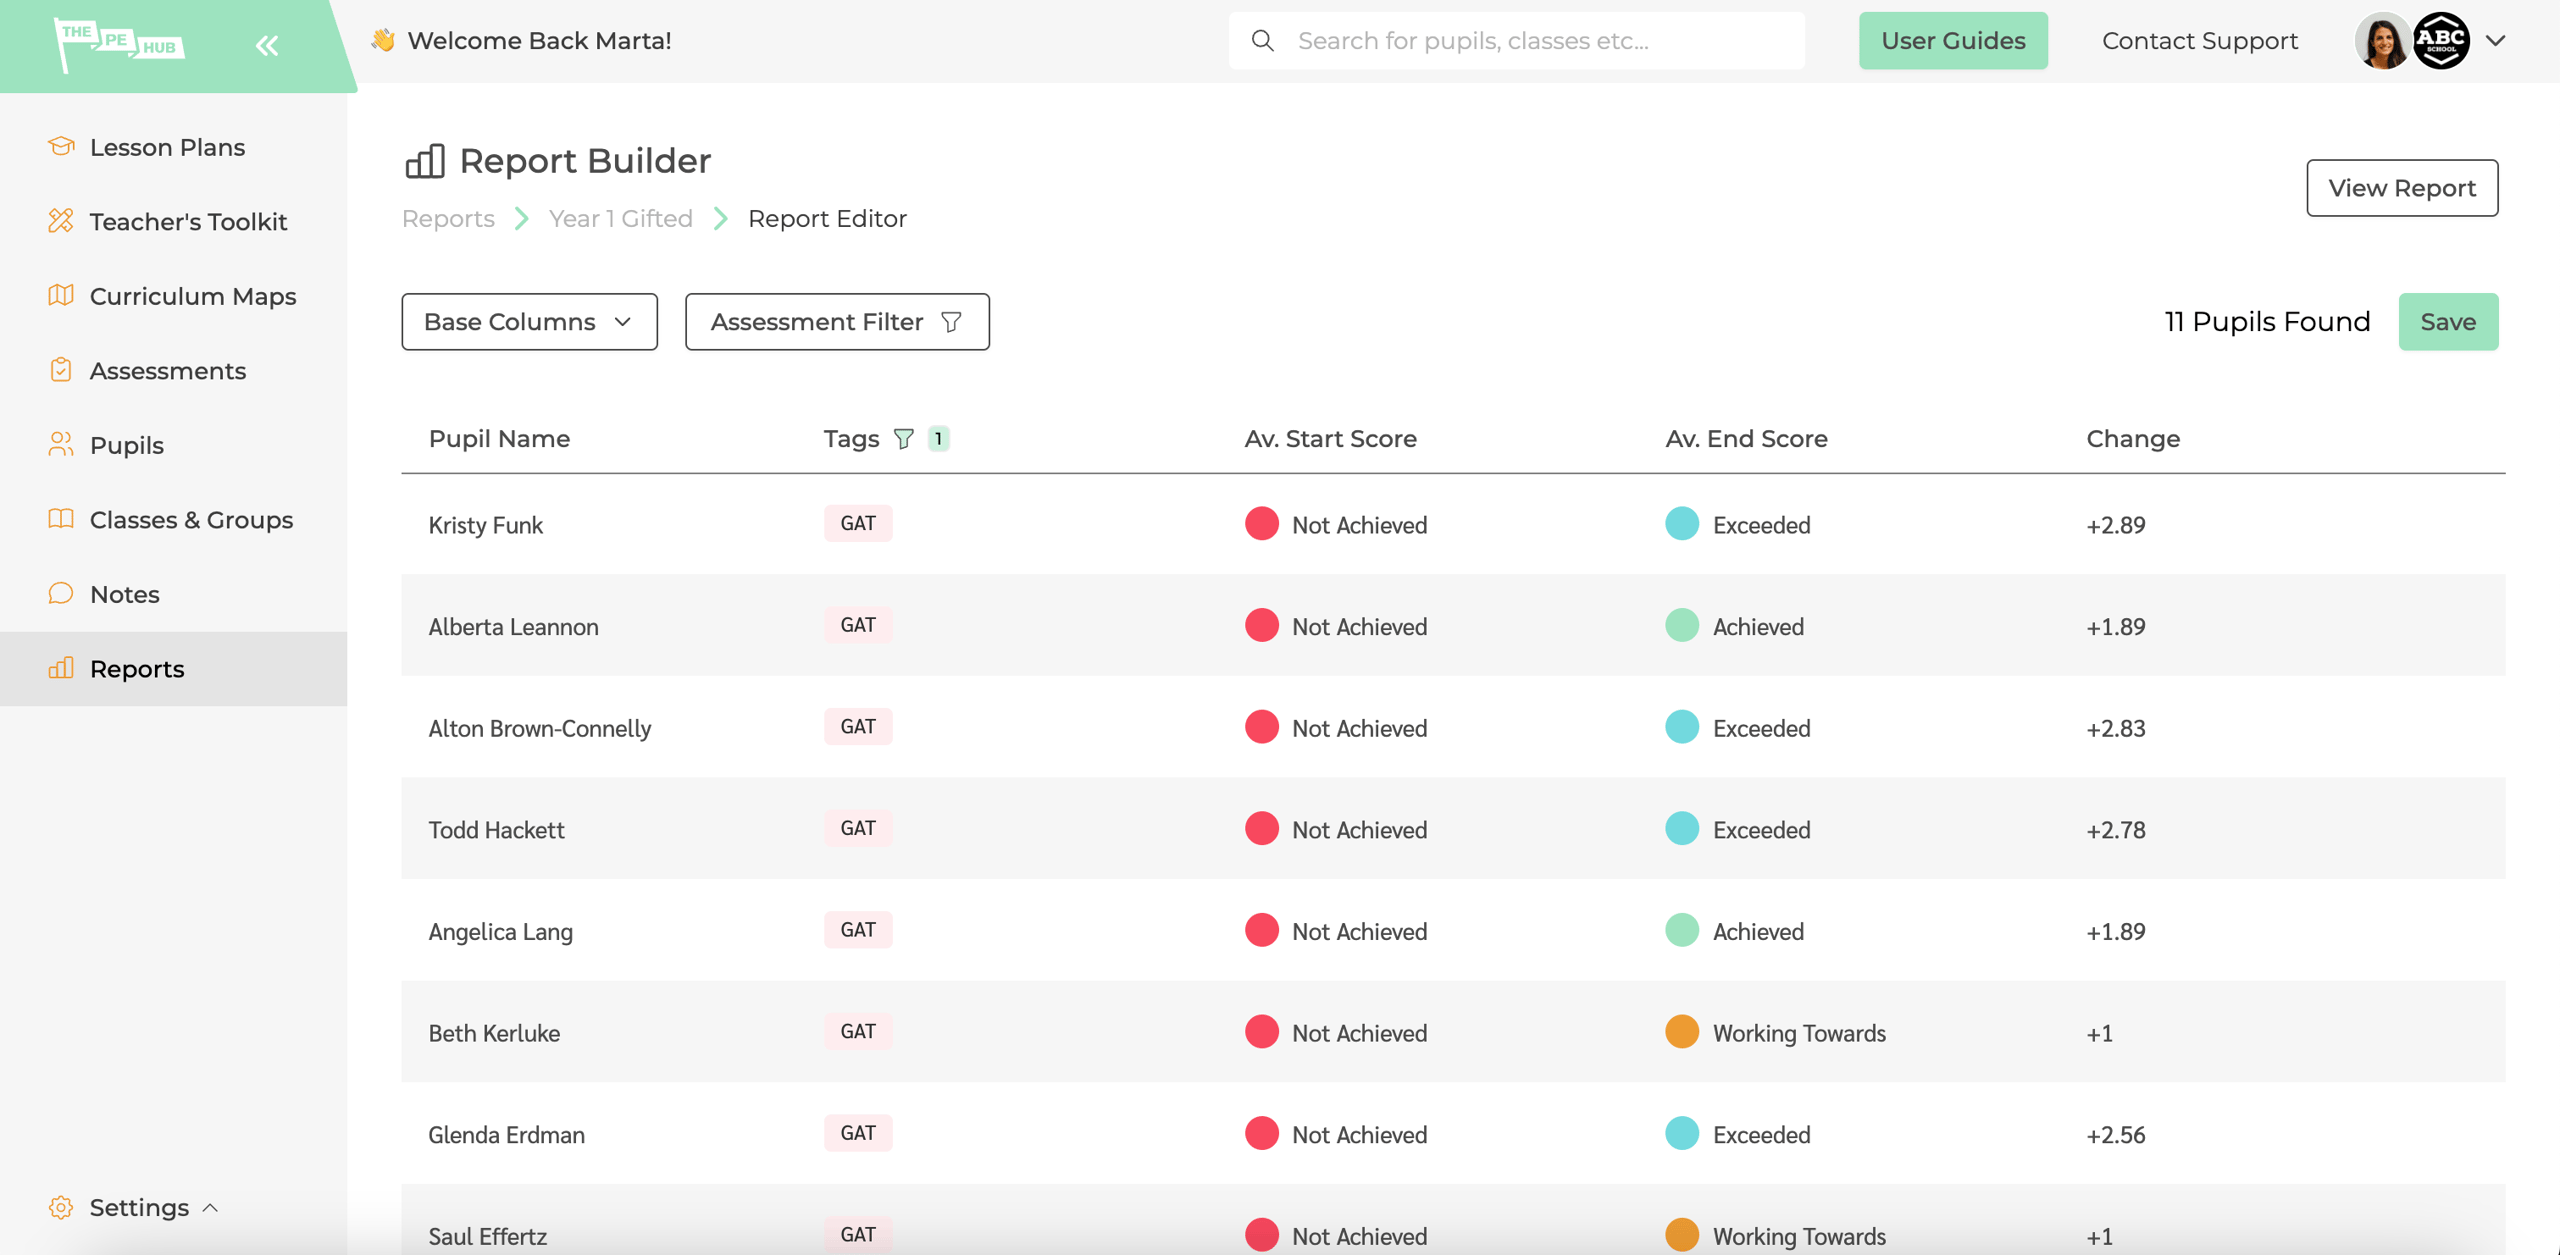Collapse the Settings expander
This screenshot has width=2560, height=1255.
211,1207
